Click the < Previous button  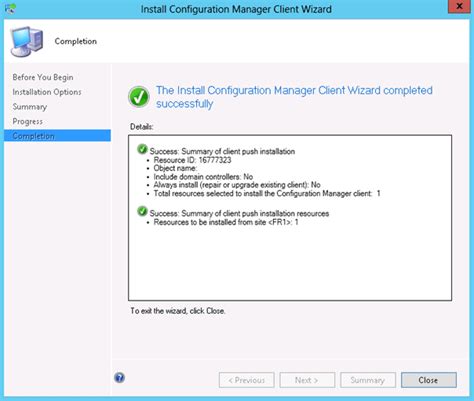click(247, 380)
